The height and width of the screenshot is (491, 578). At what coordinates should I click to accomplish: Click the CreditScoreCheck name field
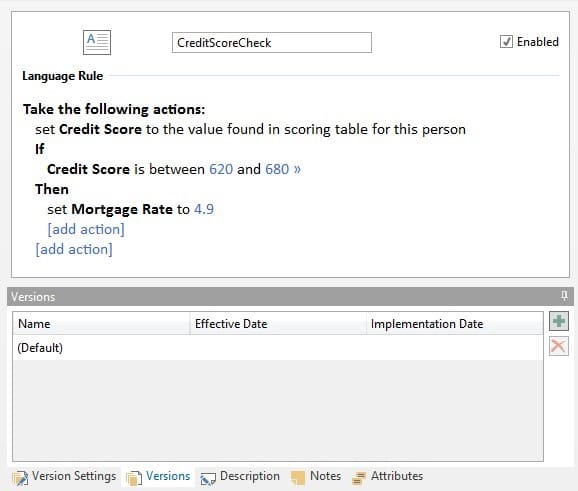coord(272,43)
